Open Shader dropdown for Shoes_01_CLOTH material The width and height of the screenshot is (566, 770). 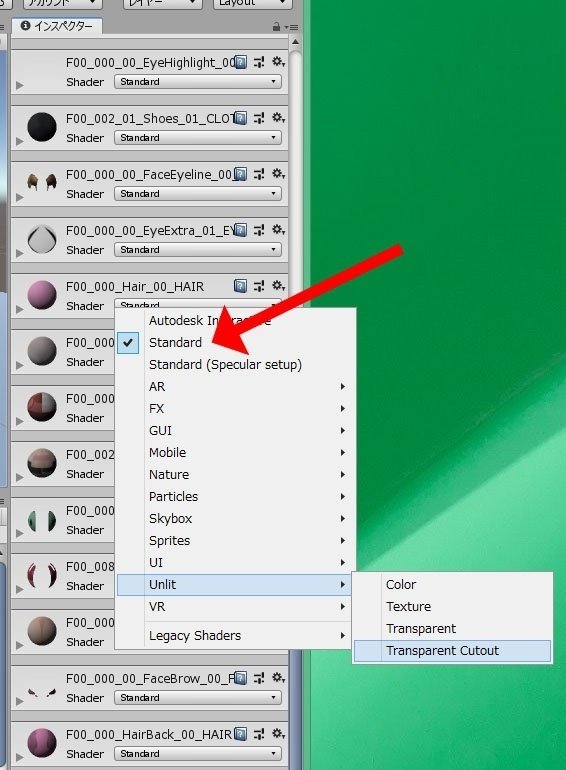pos(198,138)
